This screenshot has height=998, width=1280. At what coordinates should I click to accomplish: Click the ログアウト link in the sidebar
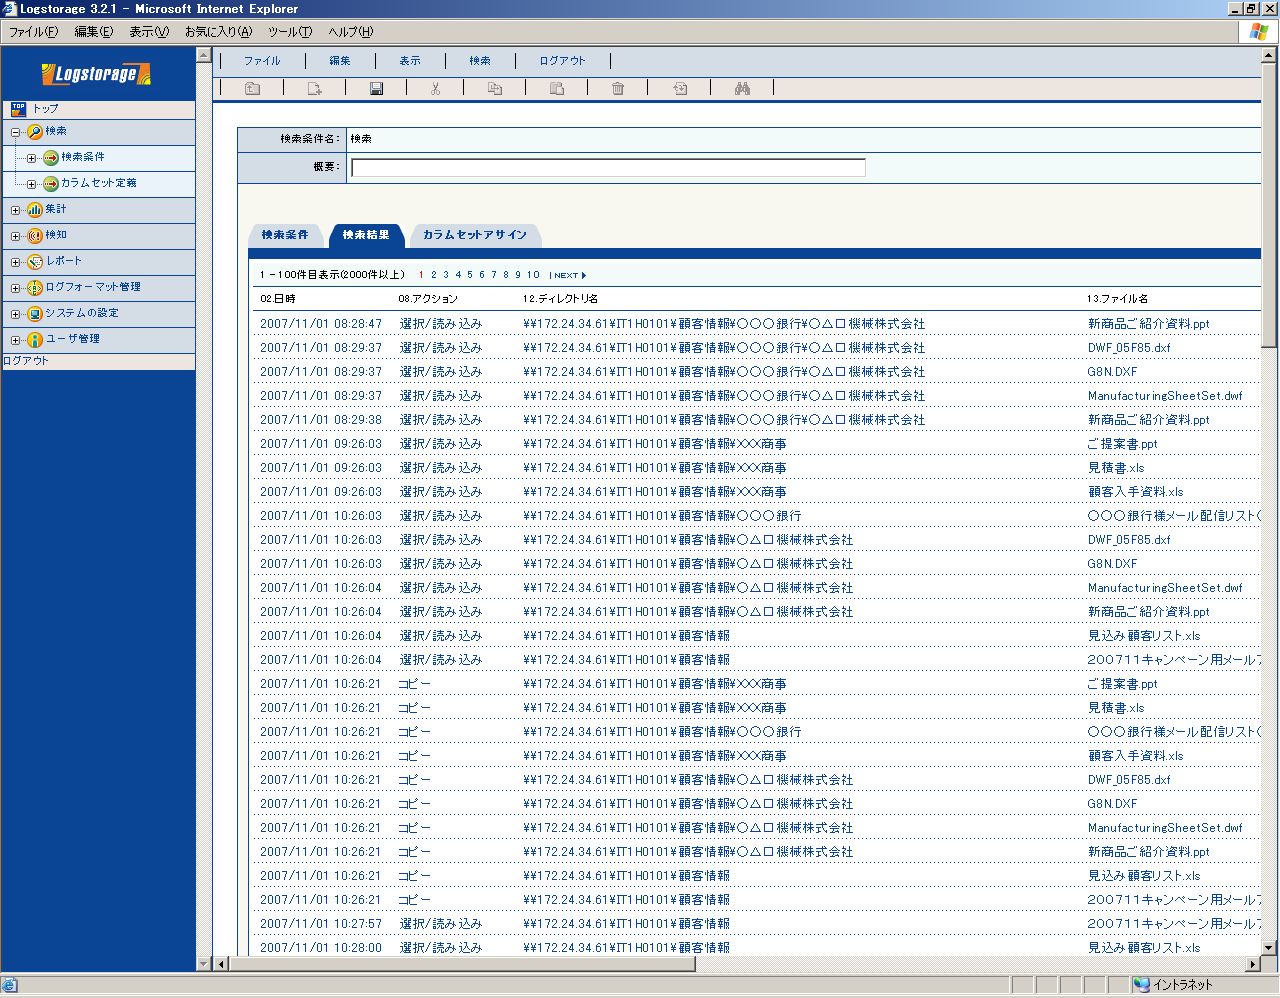pos(26,361)
